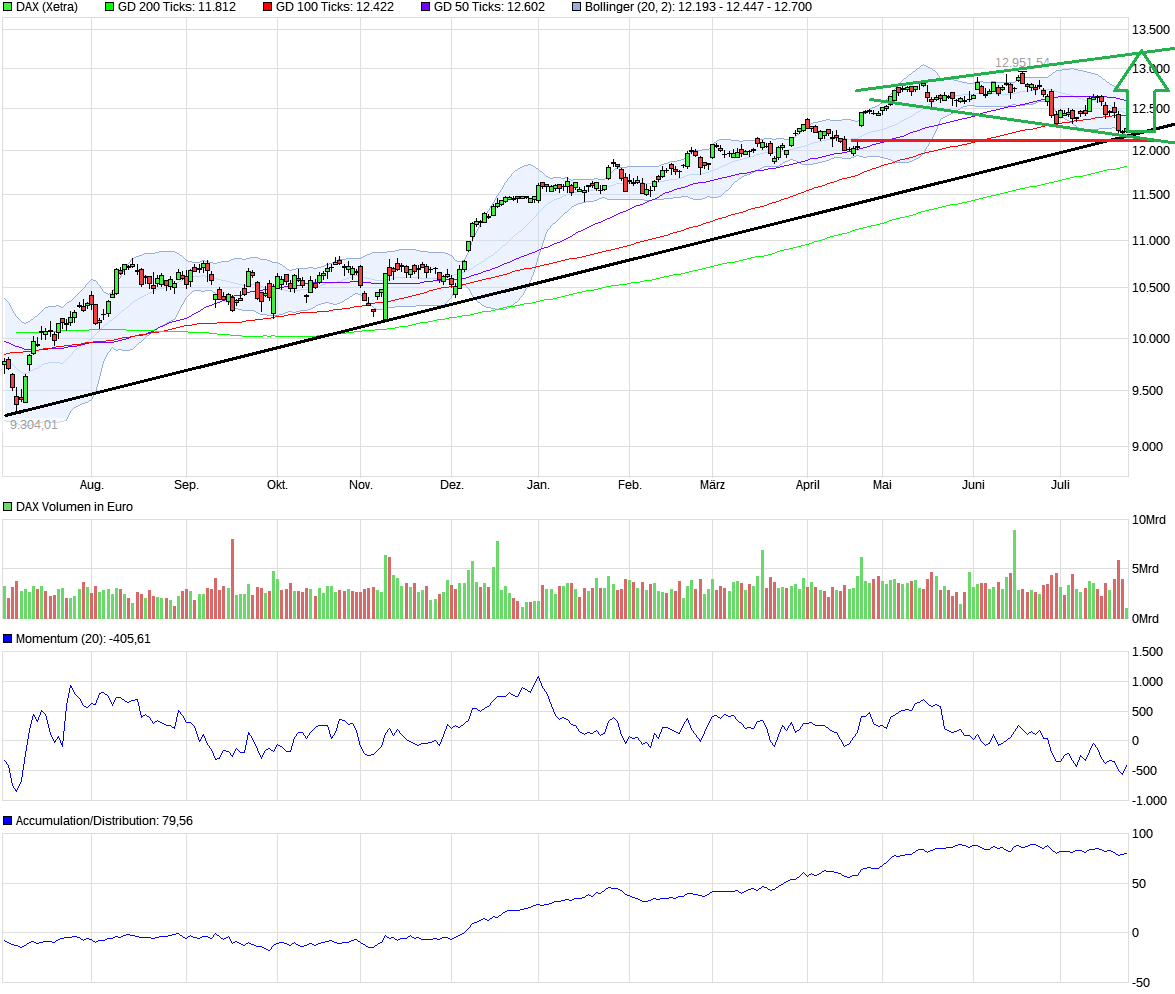Click the -50 accumulation axis label
The image size is (1175, 994).
[1139, 983]
